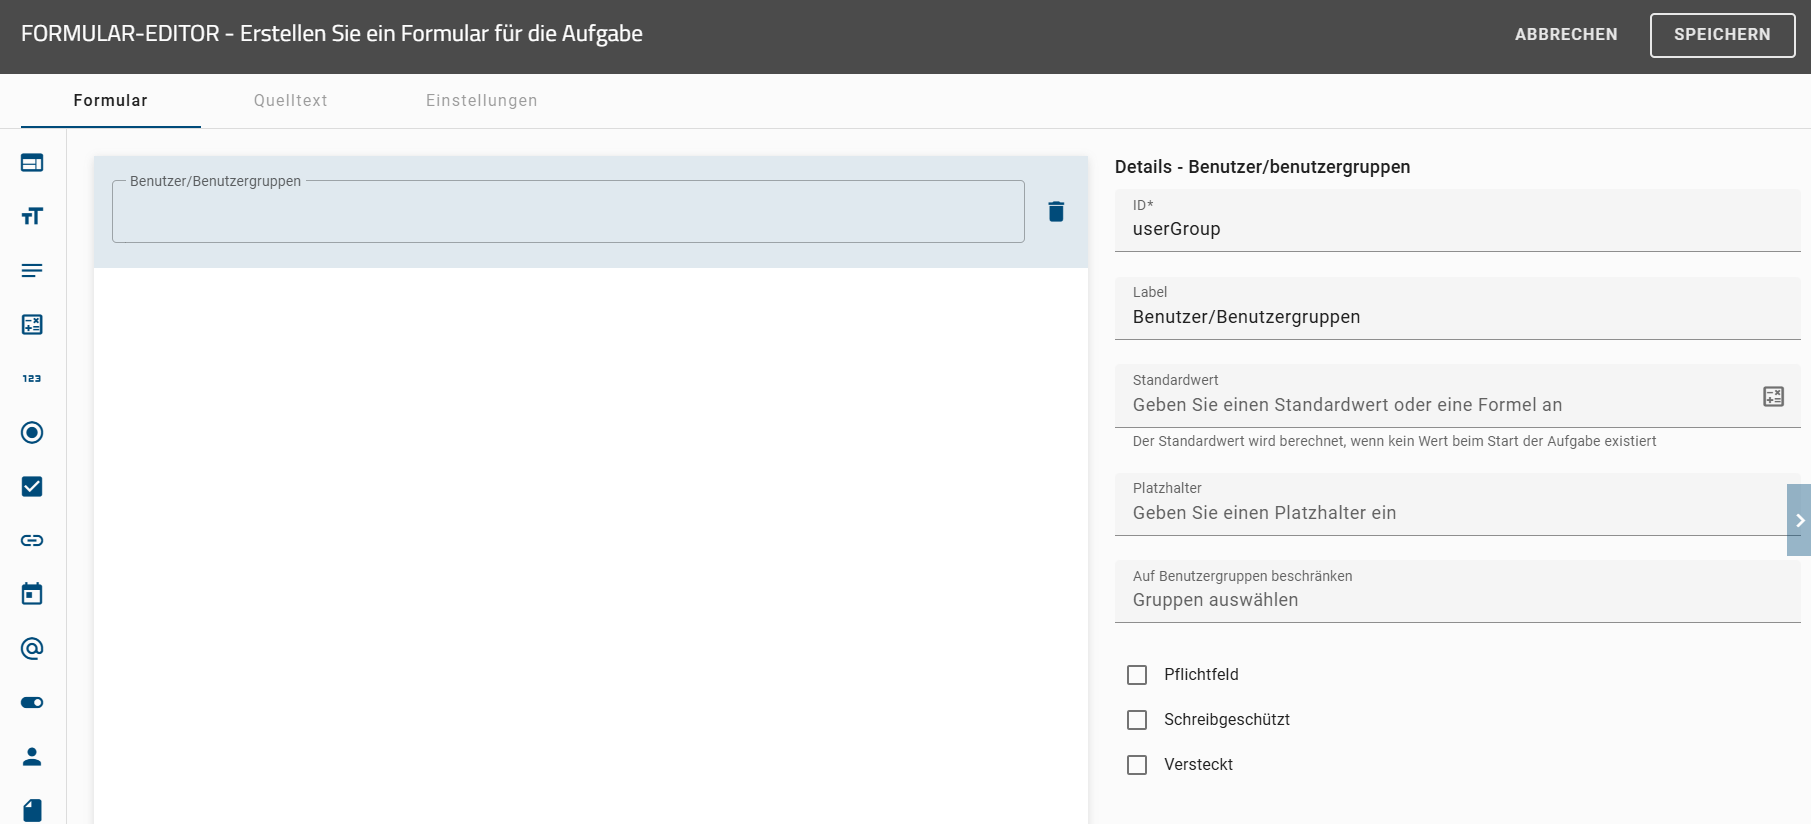This screenshot has width=1811, height=824.
Task: Add a link element from sidebar
Action: tap(32, 540)
